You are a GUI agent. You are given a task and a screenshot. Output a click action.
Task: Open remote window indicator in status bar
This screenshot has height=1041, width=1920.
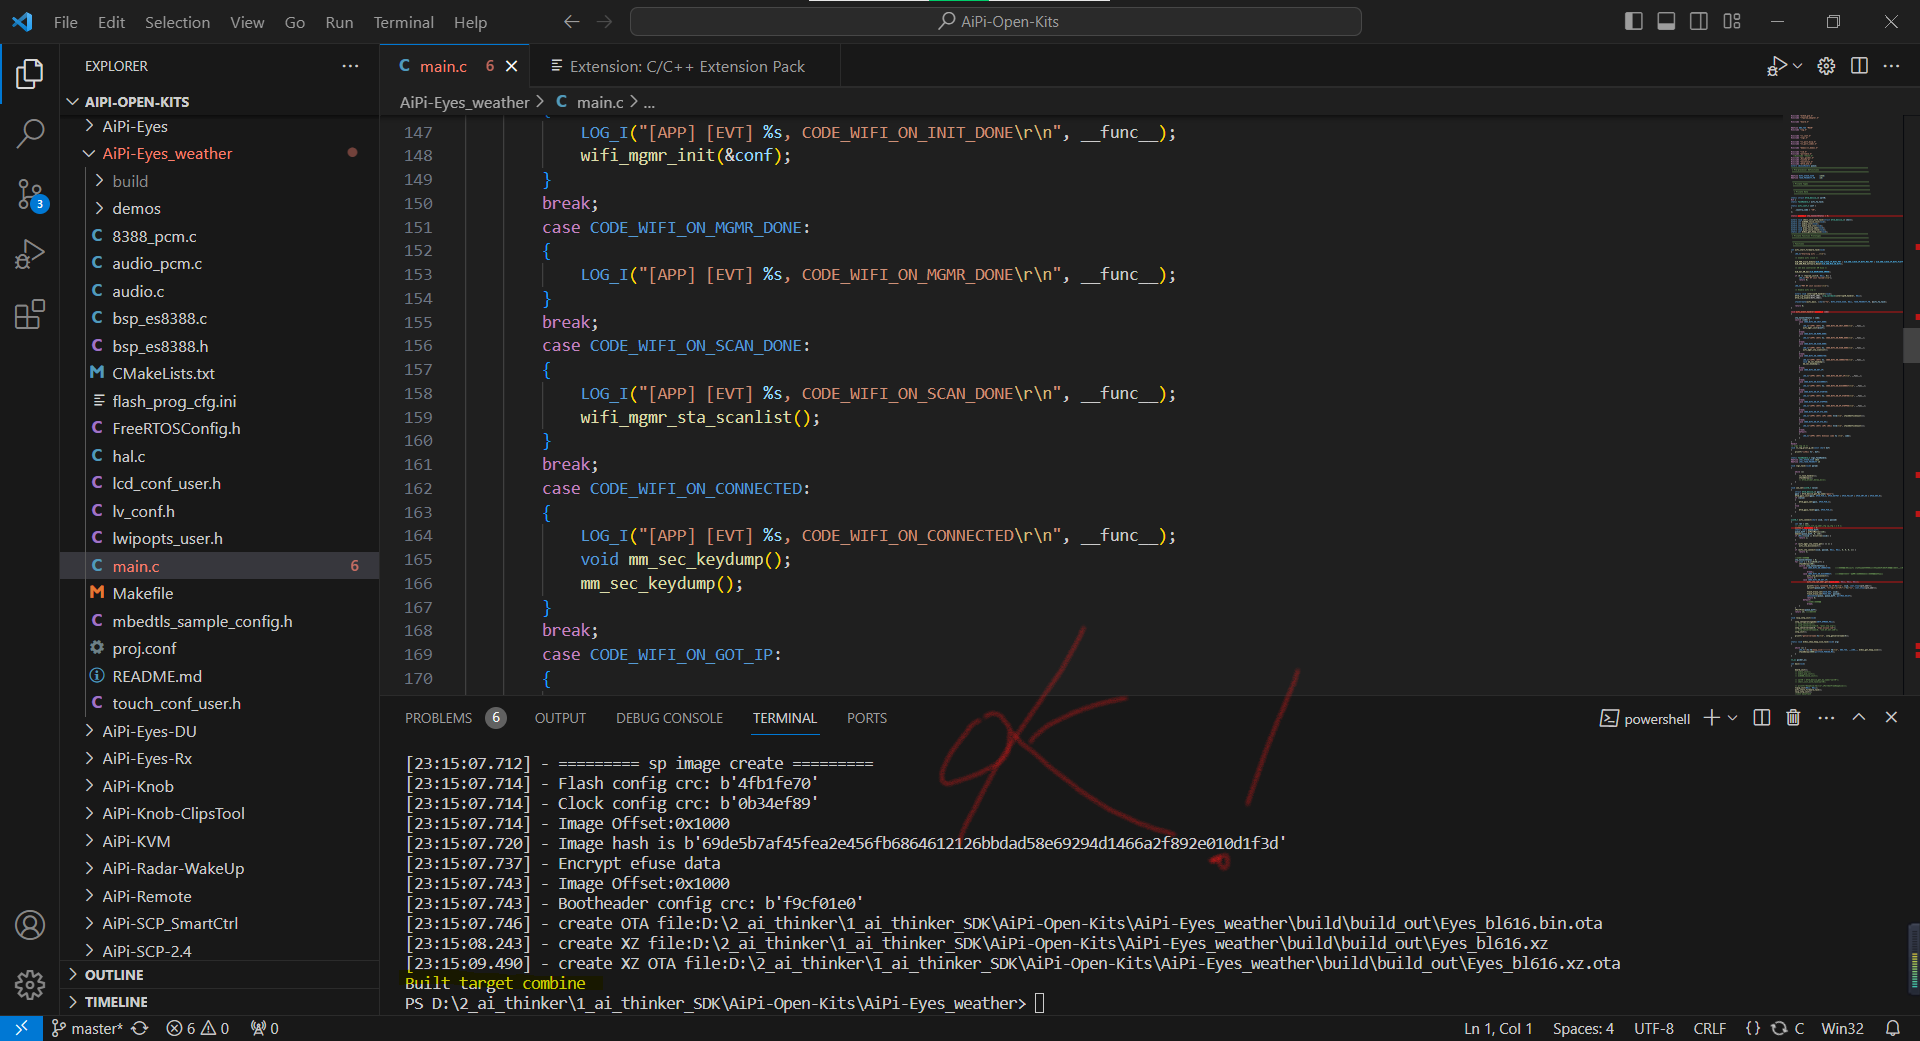coord(21,1028)
